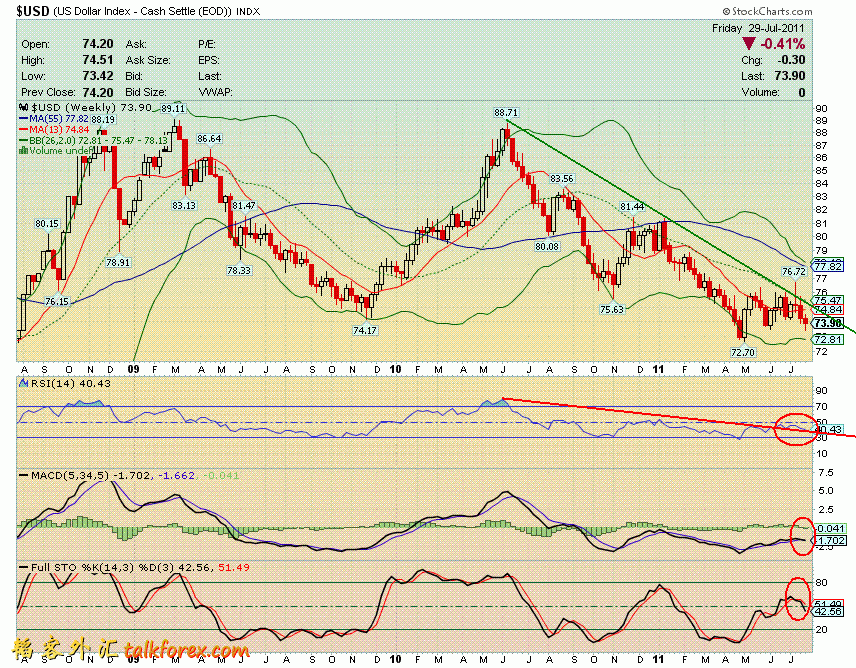Image resolution: width=856 pixels, height=668 pixels.
Task: Click the 81.44 price label
Action: [x=632, y=206]
